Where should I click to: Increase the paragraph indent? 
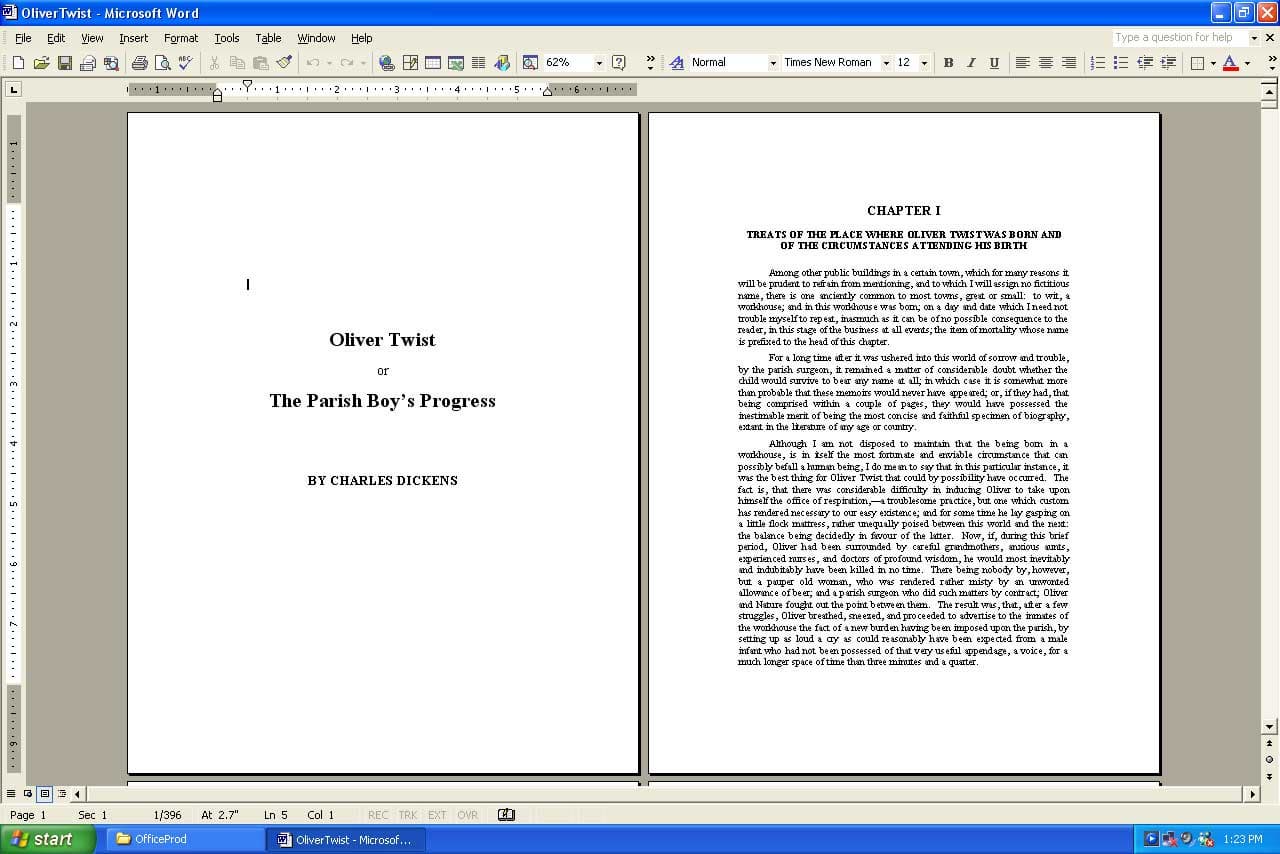click(x=1167, y=63)
